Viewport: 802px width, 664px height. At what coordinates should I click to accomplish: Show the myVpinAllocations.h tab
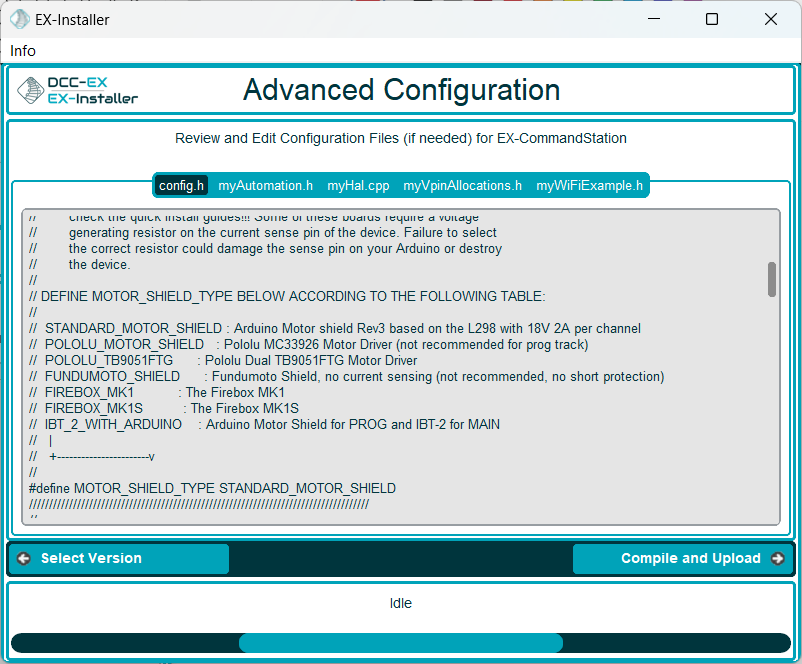coord(462,185)
